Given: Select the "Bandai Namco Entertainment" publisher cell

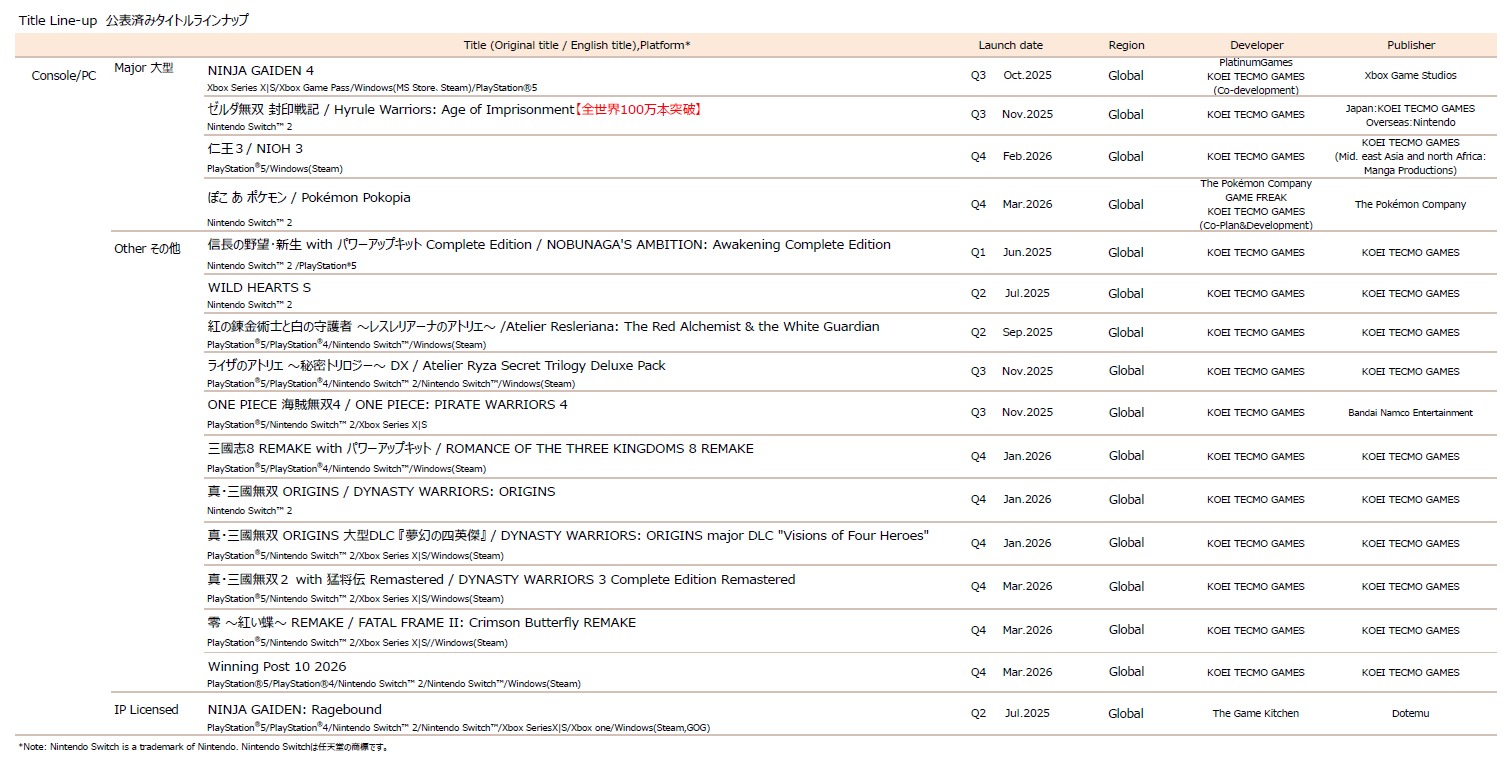Looking at the screenshot, I should point(1410,413).
